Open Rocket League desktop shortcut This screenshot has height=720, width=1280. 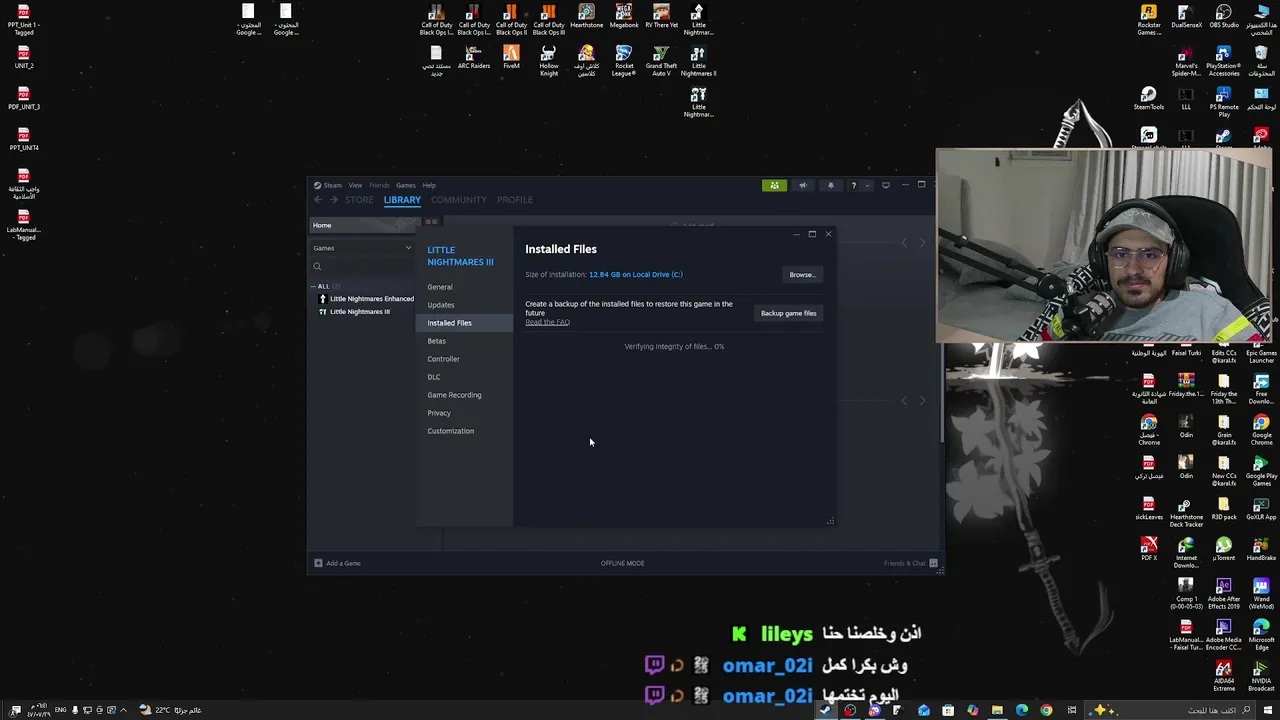[x=624, y=61]
